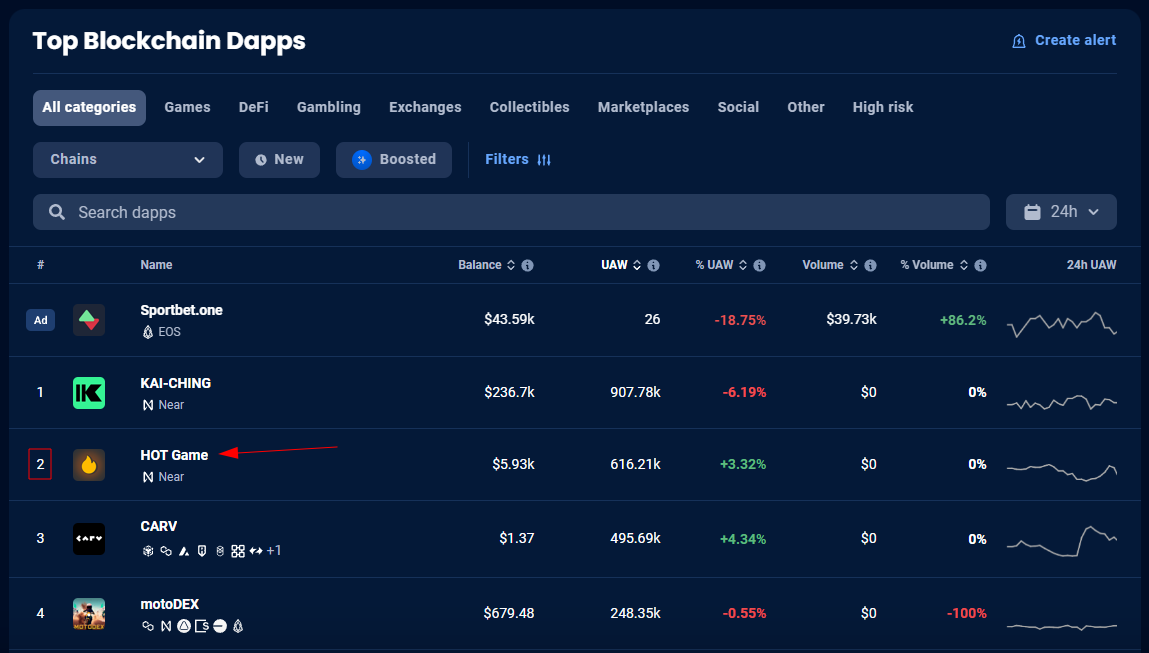
Task: Open the Exchanges category tab
Action: point(425,108)
